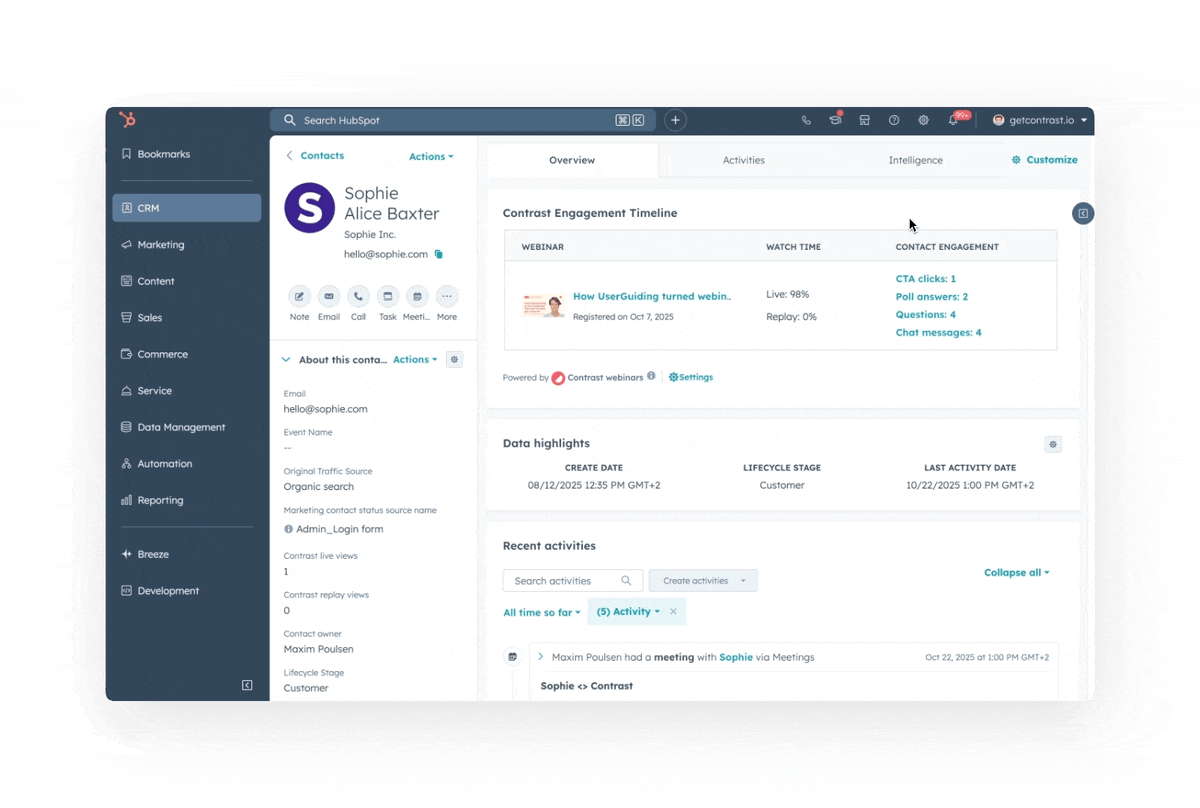Collapse the left navigation sidebar
The height and width of the screenshot is (808, 1200).
coord(246,685)
